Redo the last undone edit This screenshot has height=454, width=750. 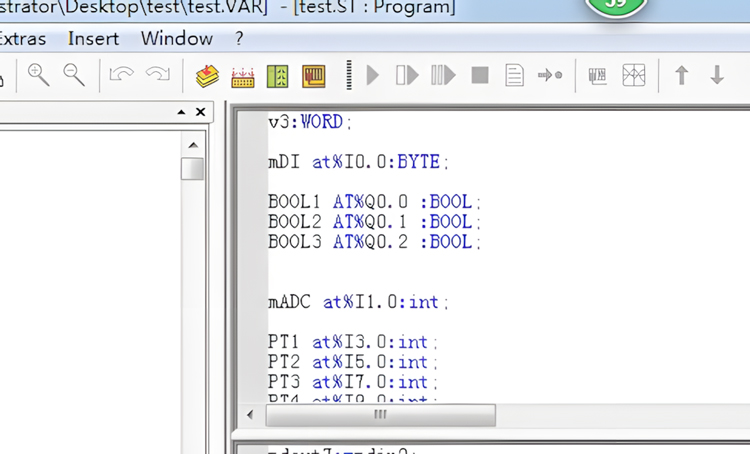pos(157,75)
